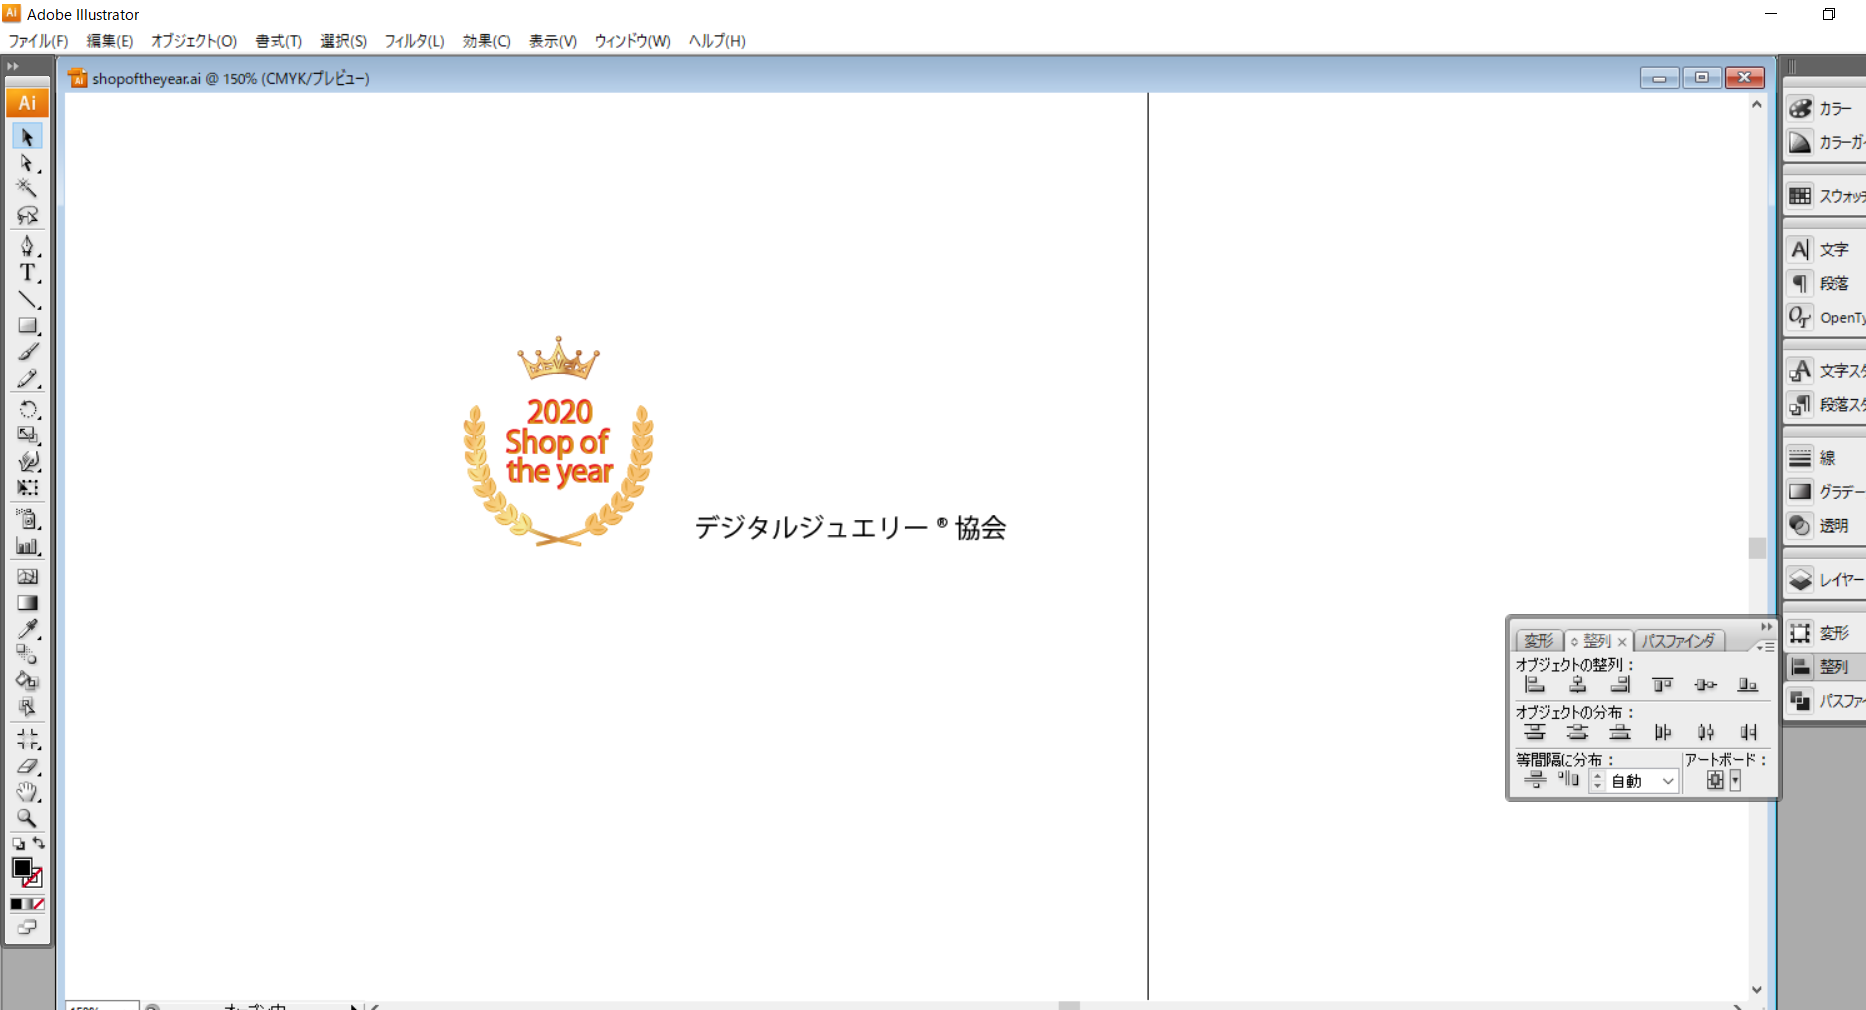Screen dimensions: 1866x1010
Task: Distribute objects by top edges
Action: point(1535,732)
